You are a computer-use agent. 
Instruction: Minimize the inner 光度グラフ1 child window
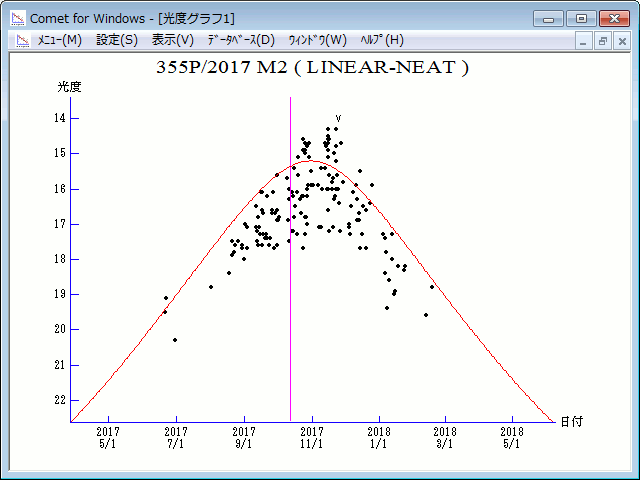tap(585, 41)
